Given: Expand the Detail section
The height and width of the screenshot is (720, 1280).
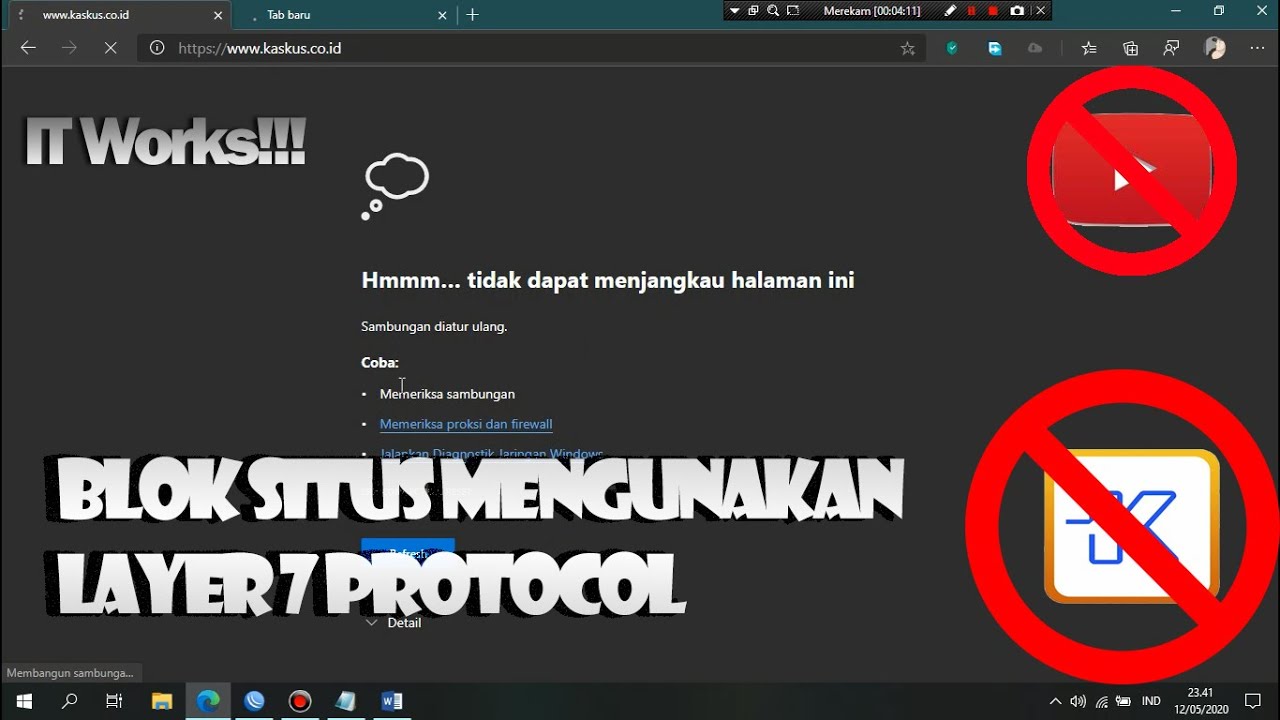Looking at the screenshot, I should tap(394, 622).
